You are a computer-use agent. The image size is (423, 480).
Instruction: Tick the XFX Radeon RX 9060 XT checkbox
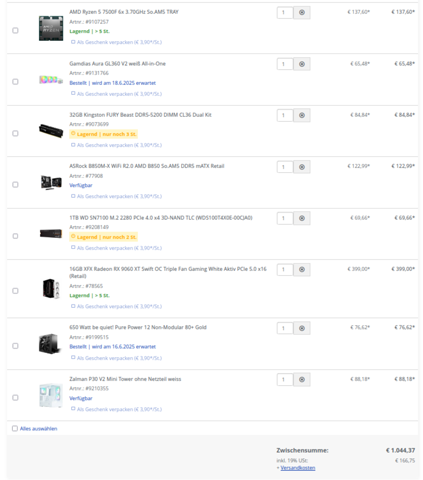(x=15, y=291)
